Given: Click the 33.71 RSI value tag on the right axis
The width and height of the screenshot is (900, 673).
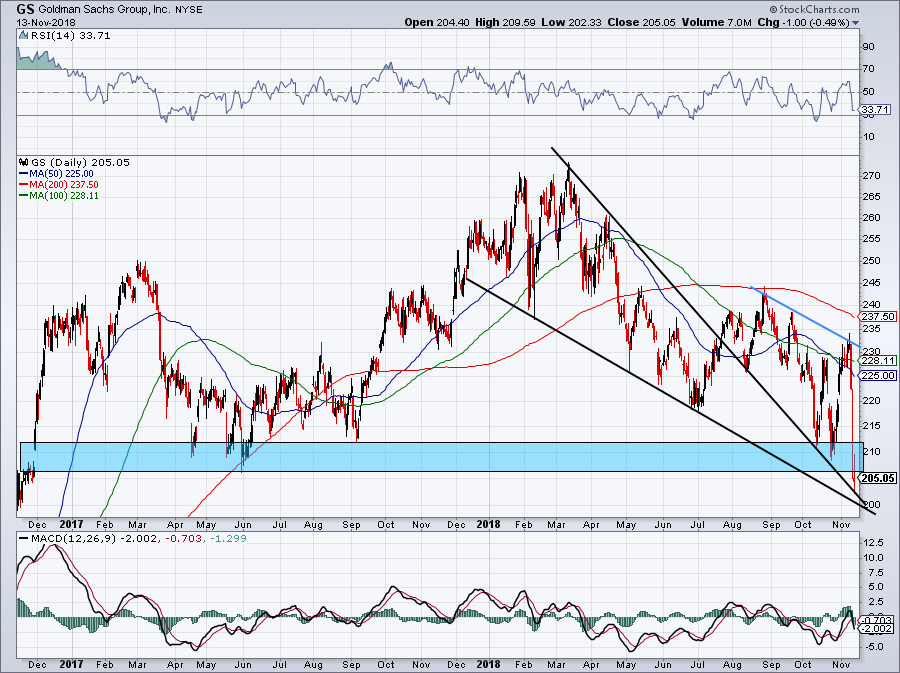Looking at the screenshot, I should pos(876,109).
